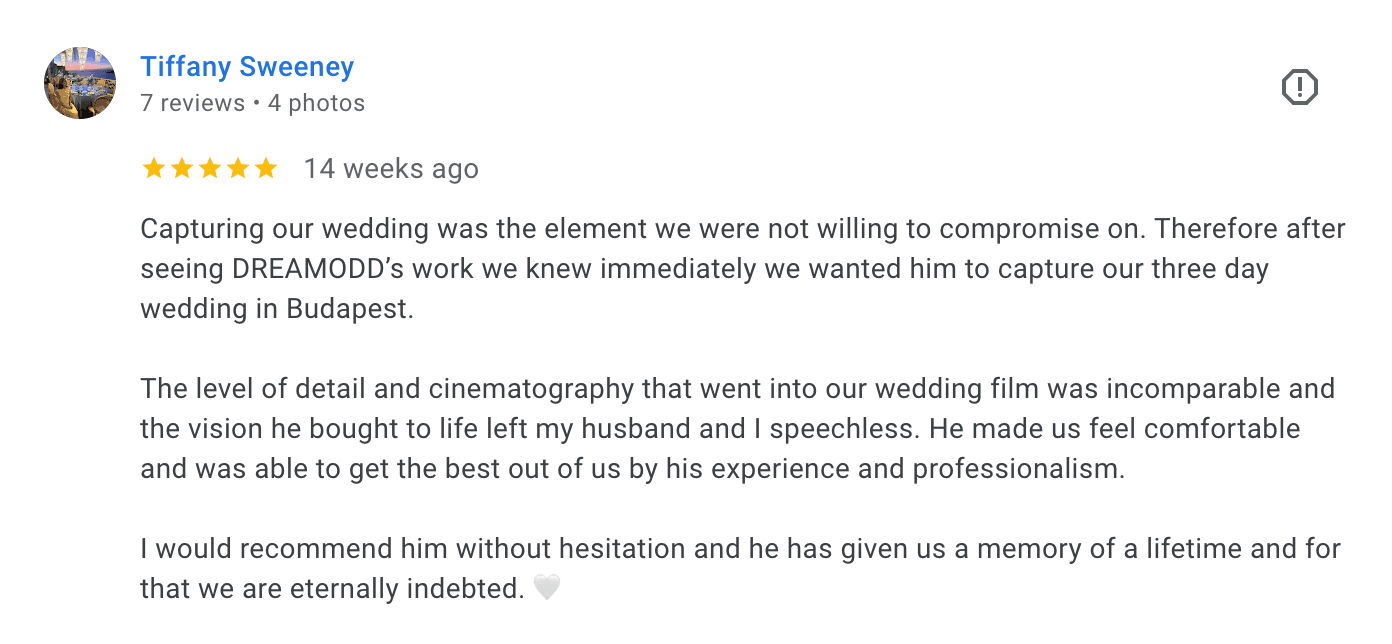Click the first yellow rating star
Viewport: 1392px width, 644px height.
tap(153, 169)
